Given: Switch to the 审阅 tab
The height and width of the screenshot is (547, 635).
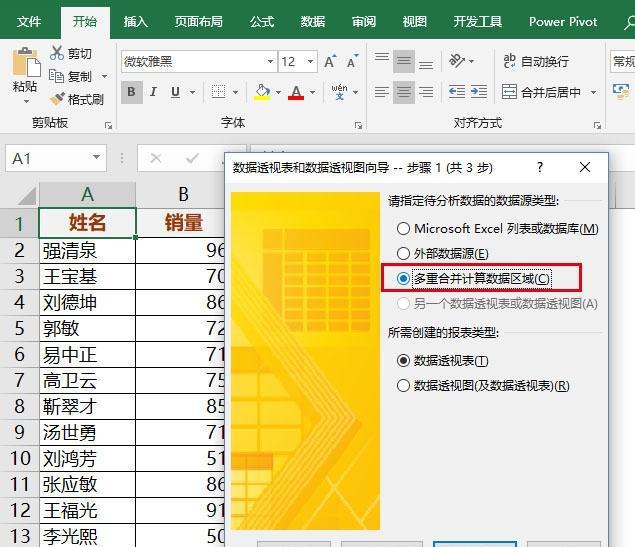Looking at the screenshot, I should pos(364,21).
